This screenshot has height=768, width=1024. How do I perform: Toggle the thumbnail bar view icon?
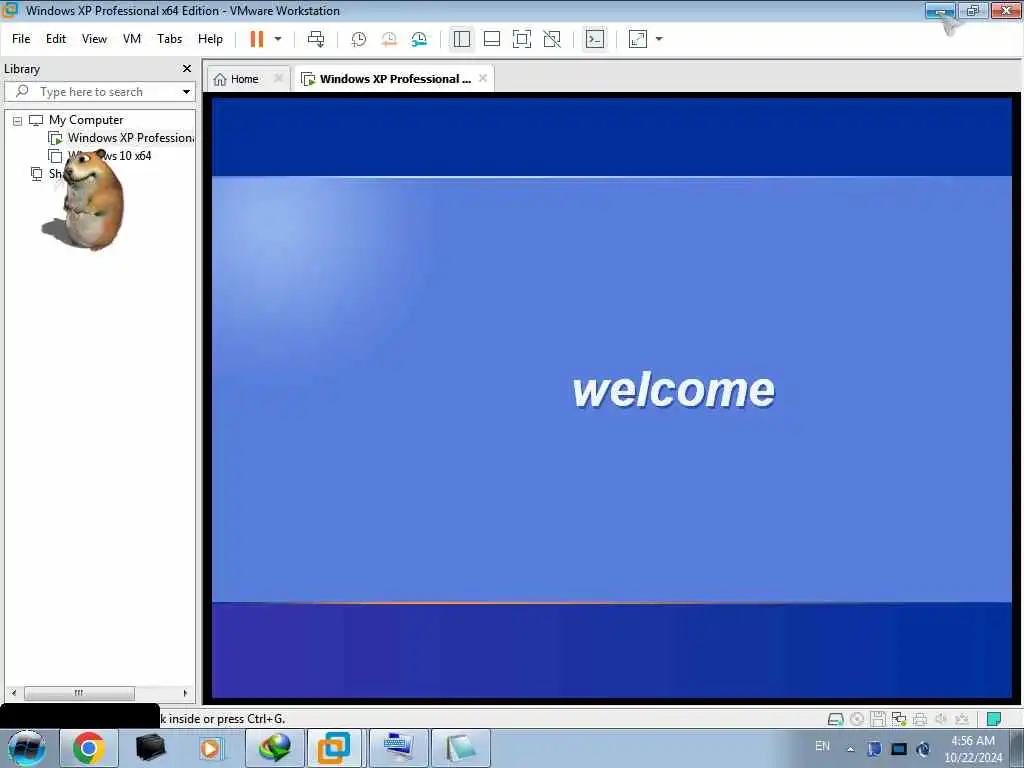[492, 39]
